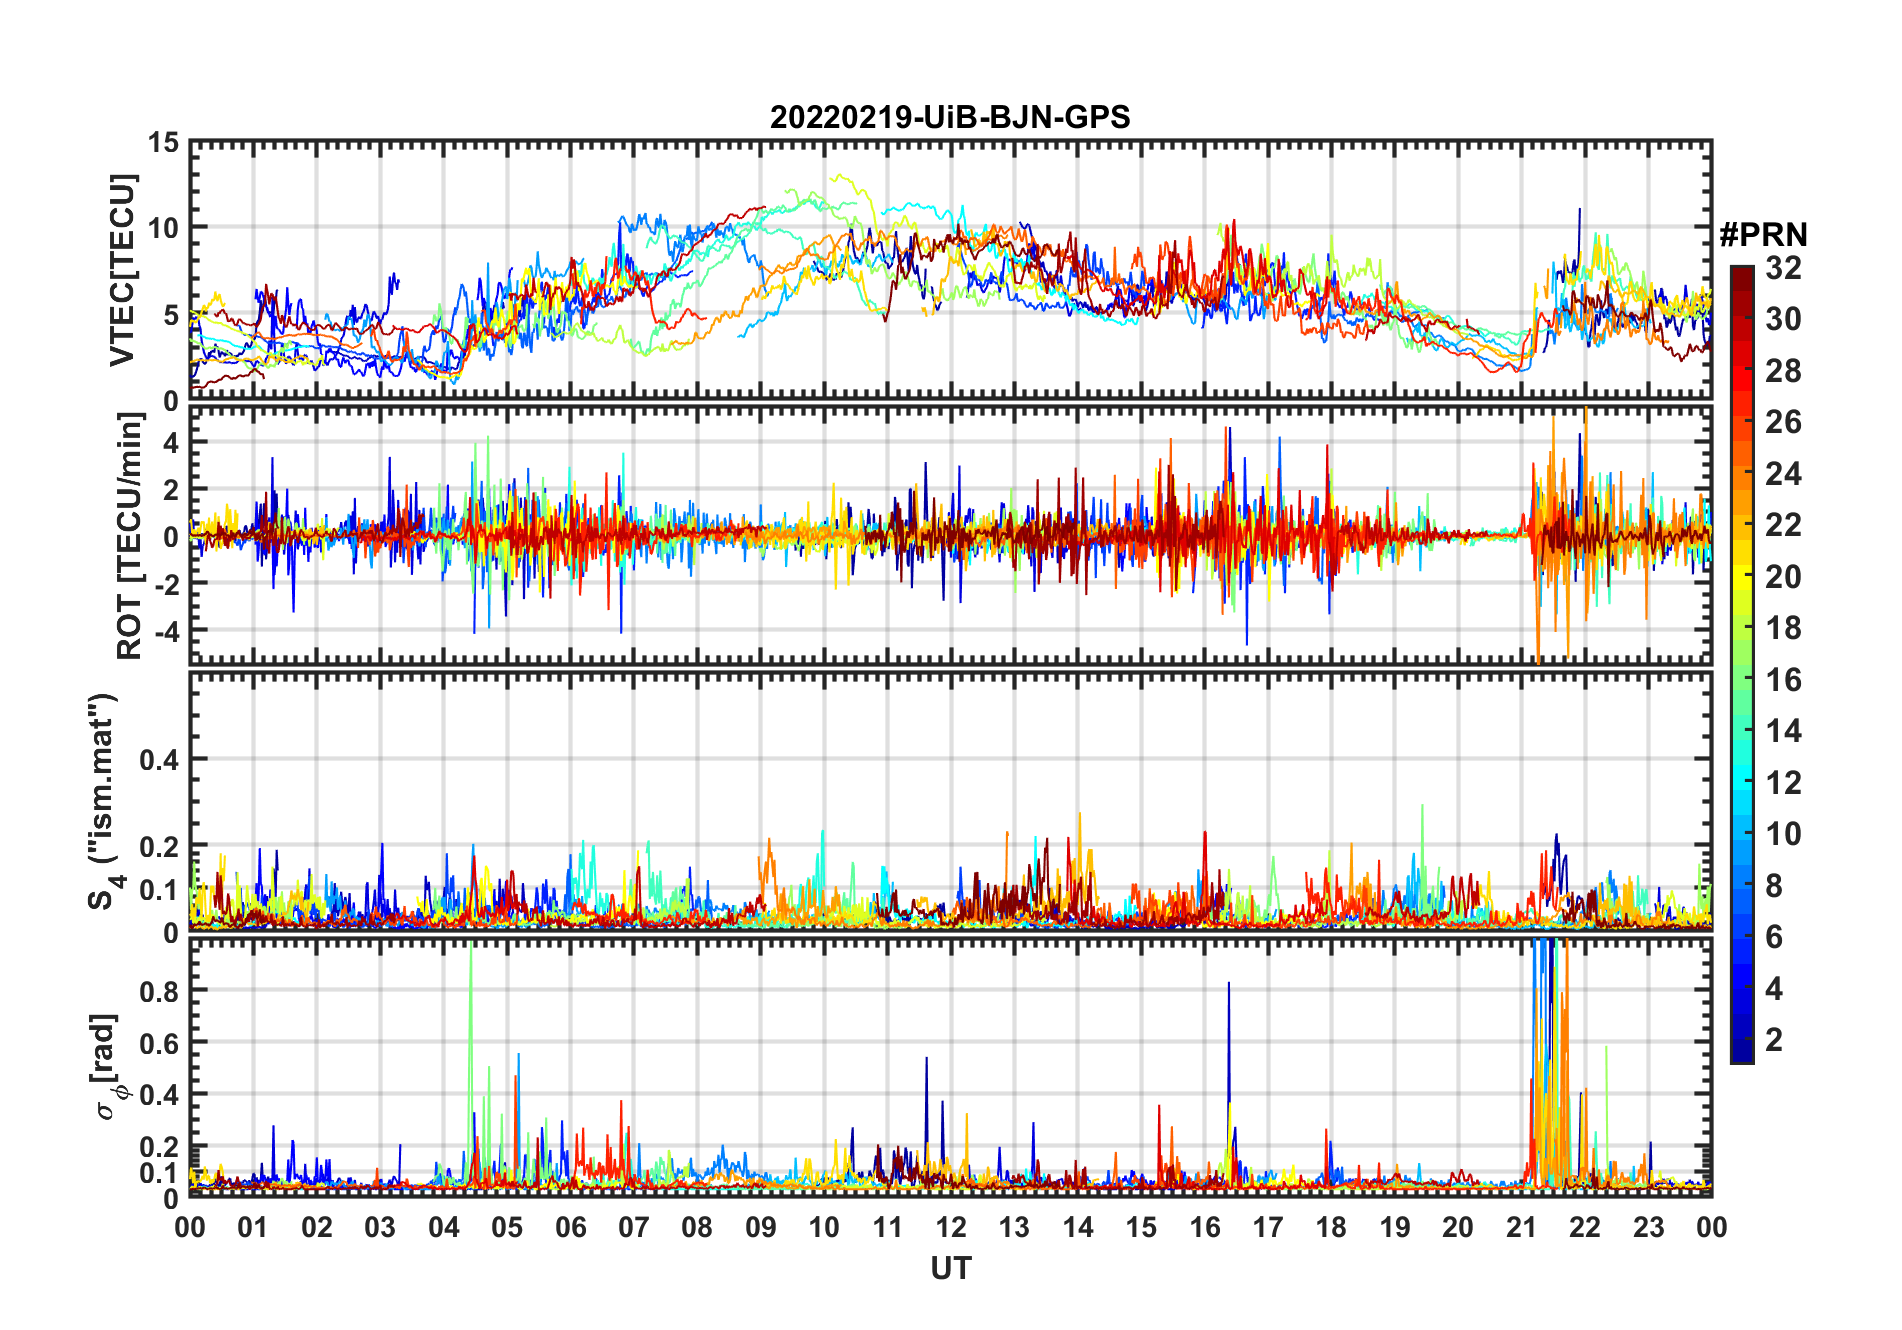Select the ROT [TECU/min] axis label
1902x1330 pixels.
pos(130,535)
